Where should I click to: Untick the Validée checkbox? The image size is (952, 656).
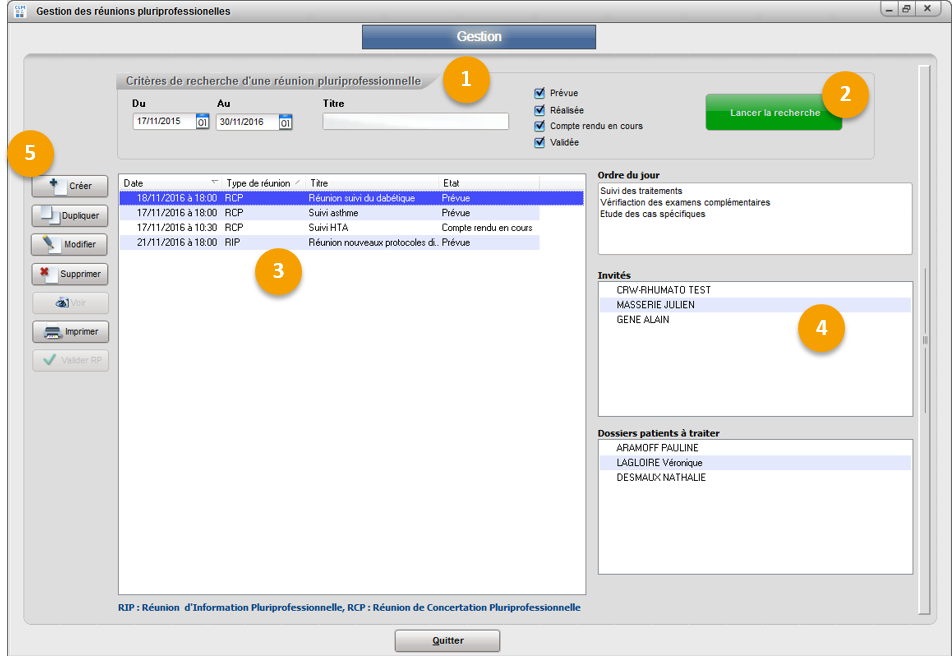tap(540, 143)
